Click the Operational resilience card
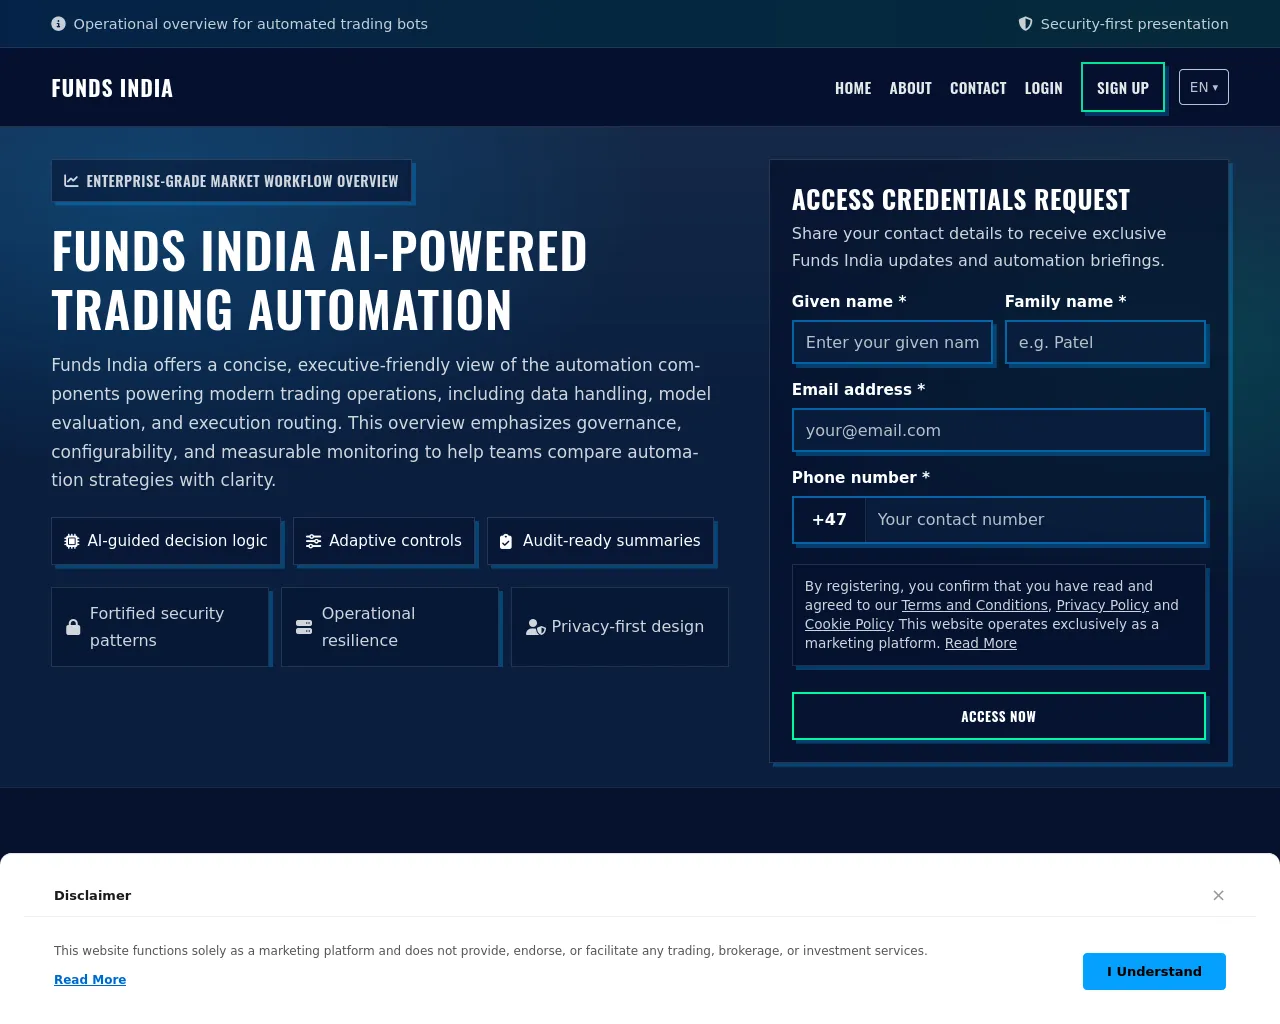The height and width of the screenshot is (1024, 1280). click(390, 627)
